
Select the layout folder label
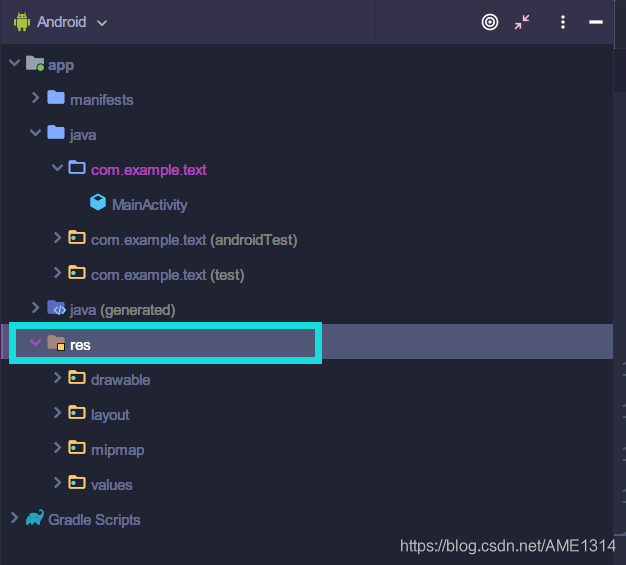pos(110,415)
